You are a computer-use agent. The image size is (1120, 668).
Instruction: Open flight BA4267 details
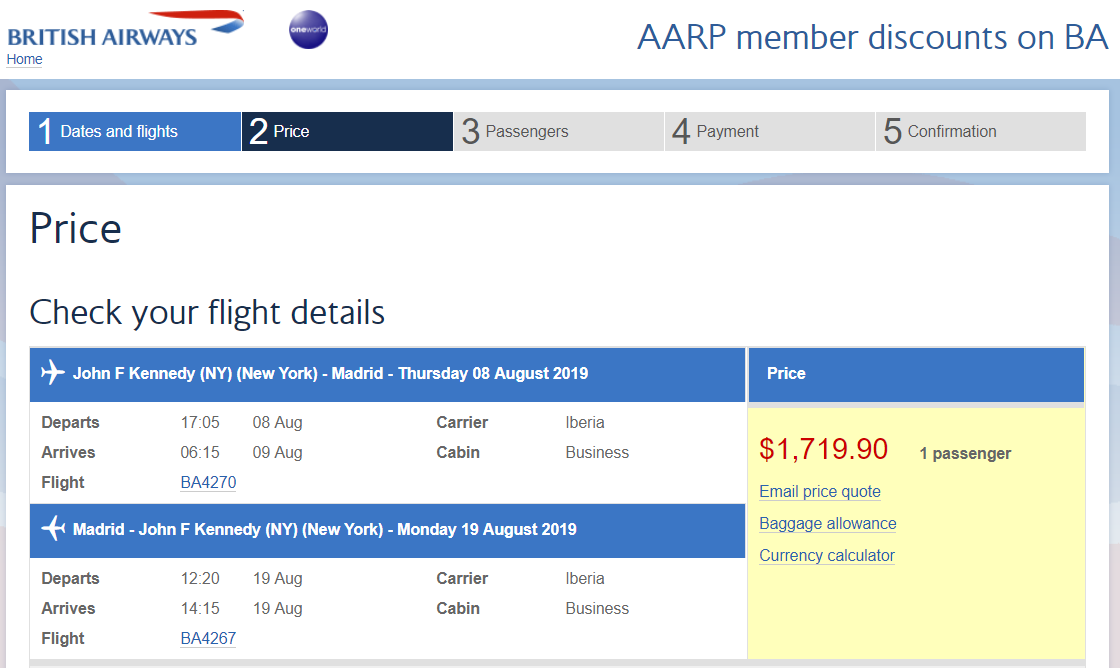(208, 639)
